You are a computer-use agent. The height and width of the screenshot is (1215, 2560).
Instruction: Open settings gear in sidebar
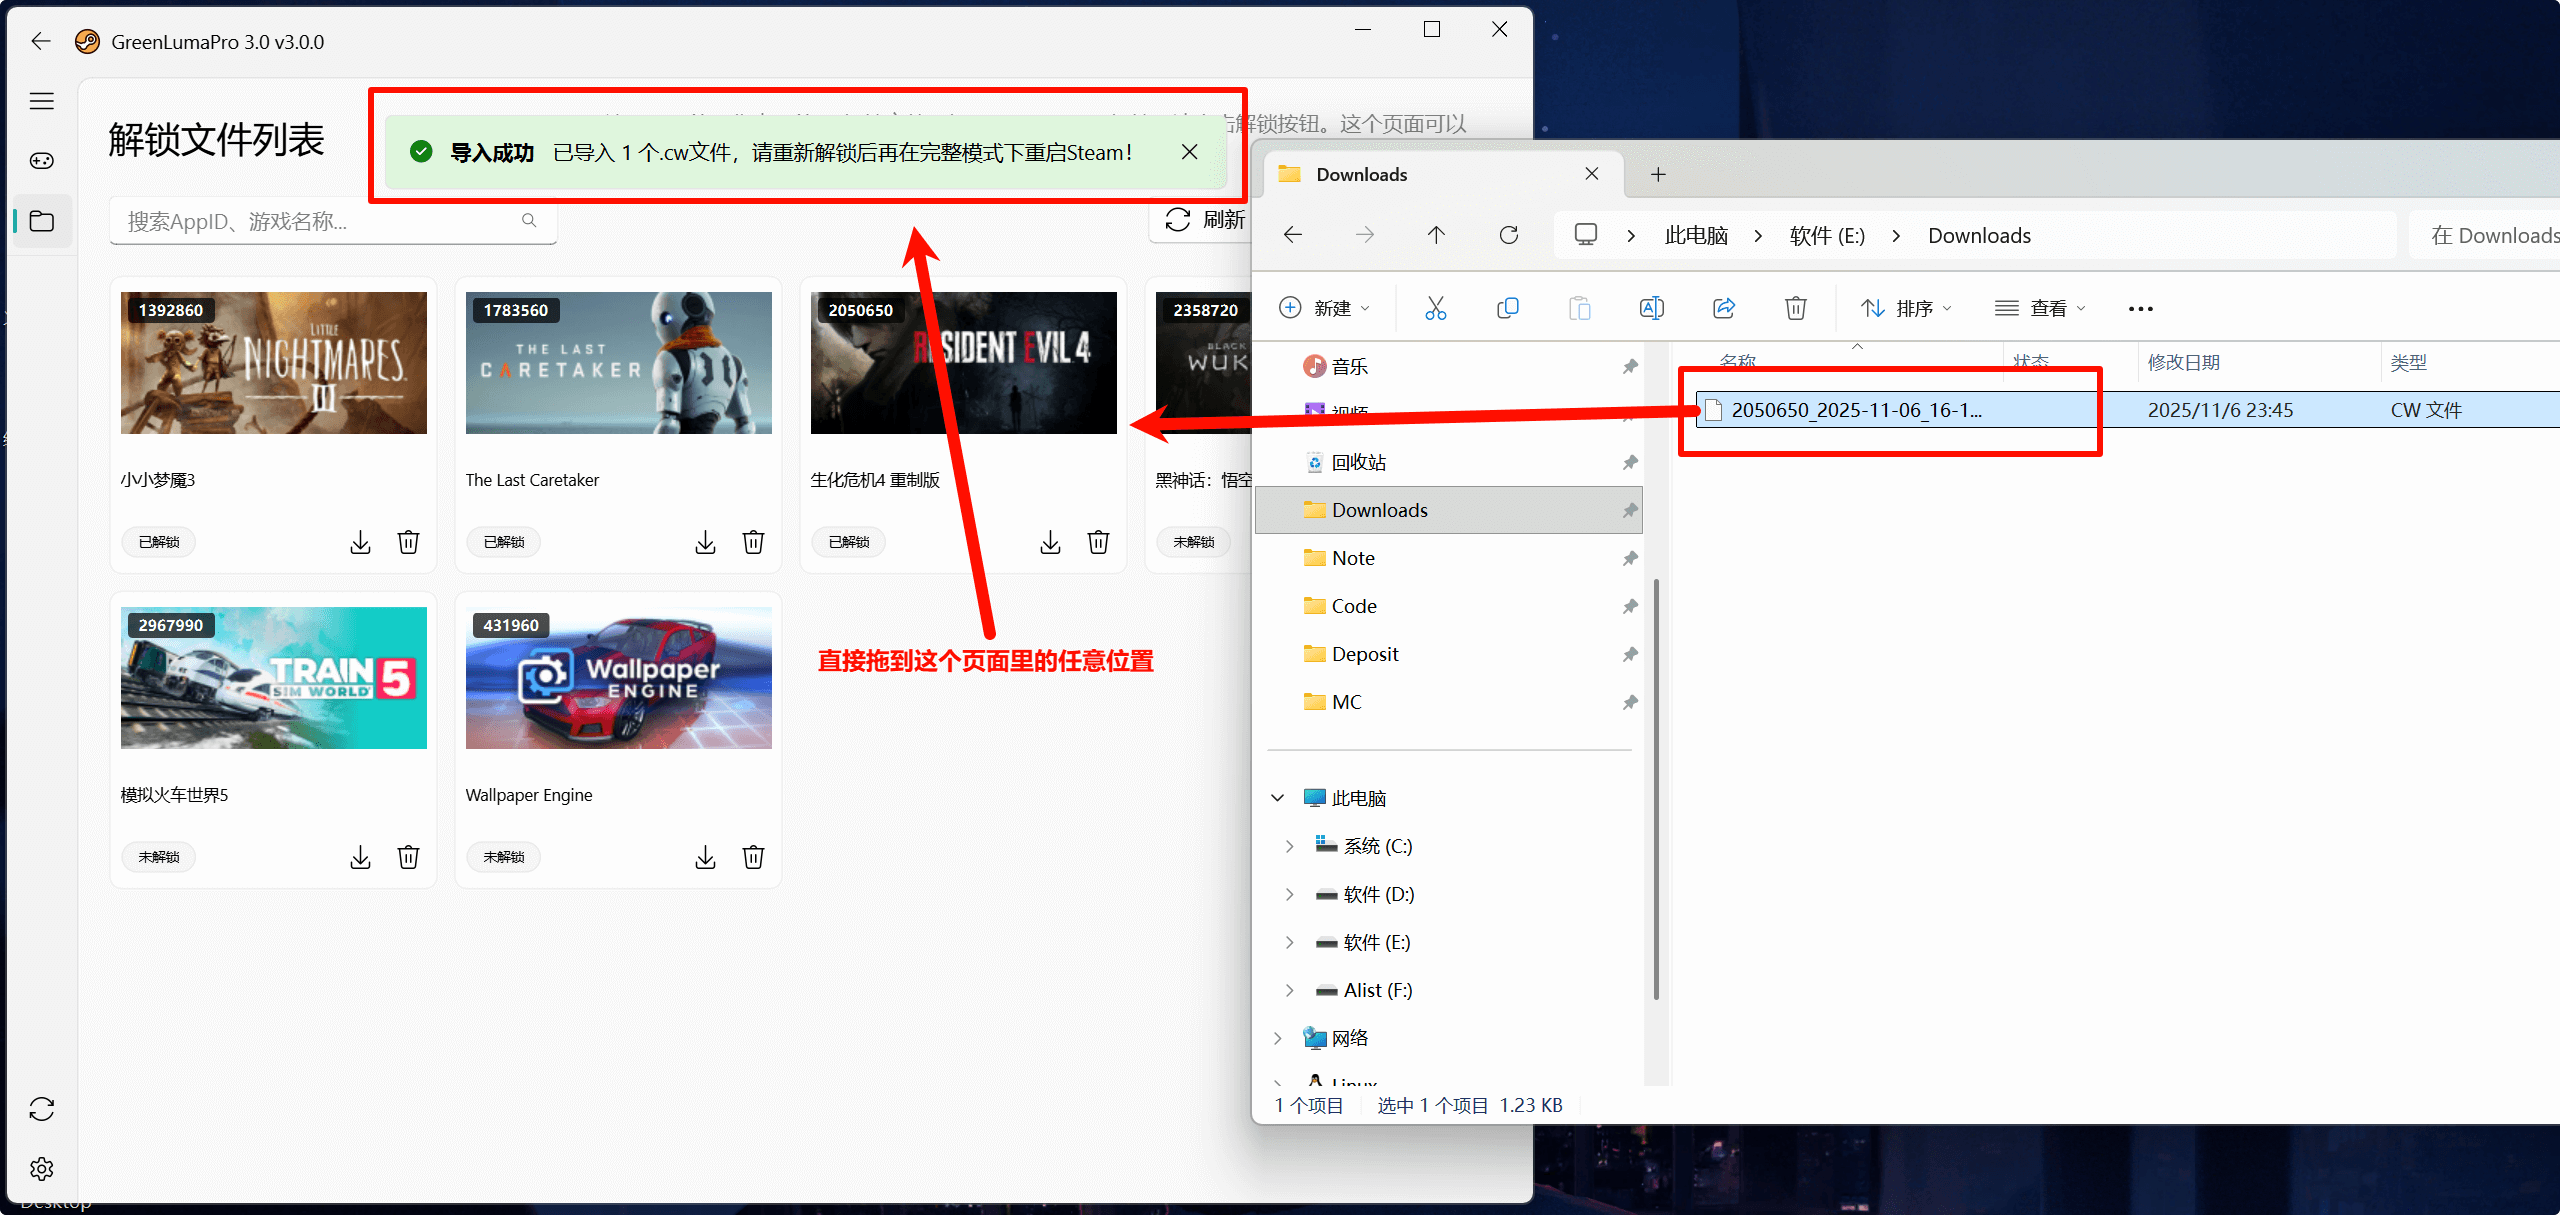42,1168
